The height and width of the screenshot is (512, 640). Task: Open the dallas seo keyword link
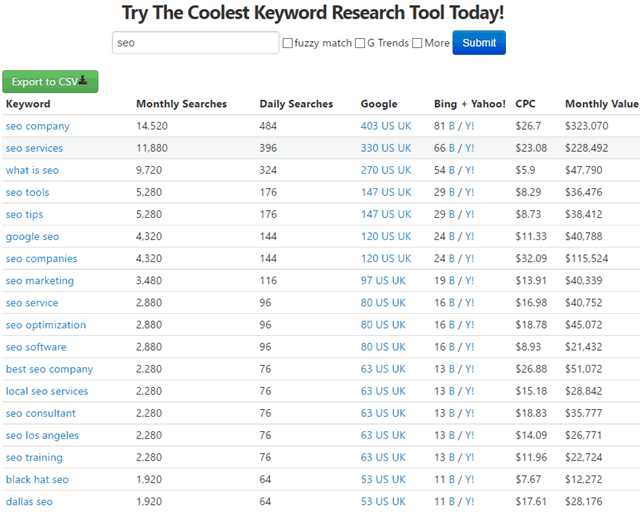coord(29,501)
